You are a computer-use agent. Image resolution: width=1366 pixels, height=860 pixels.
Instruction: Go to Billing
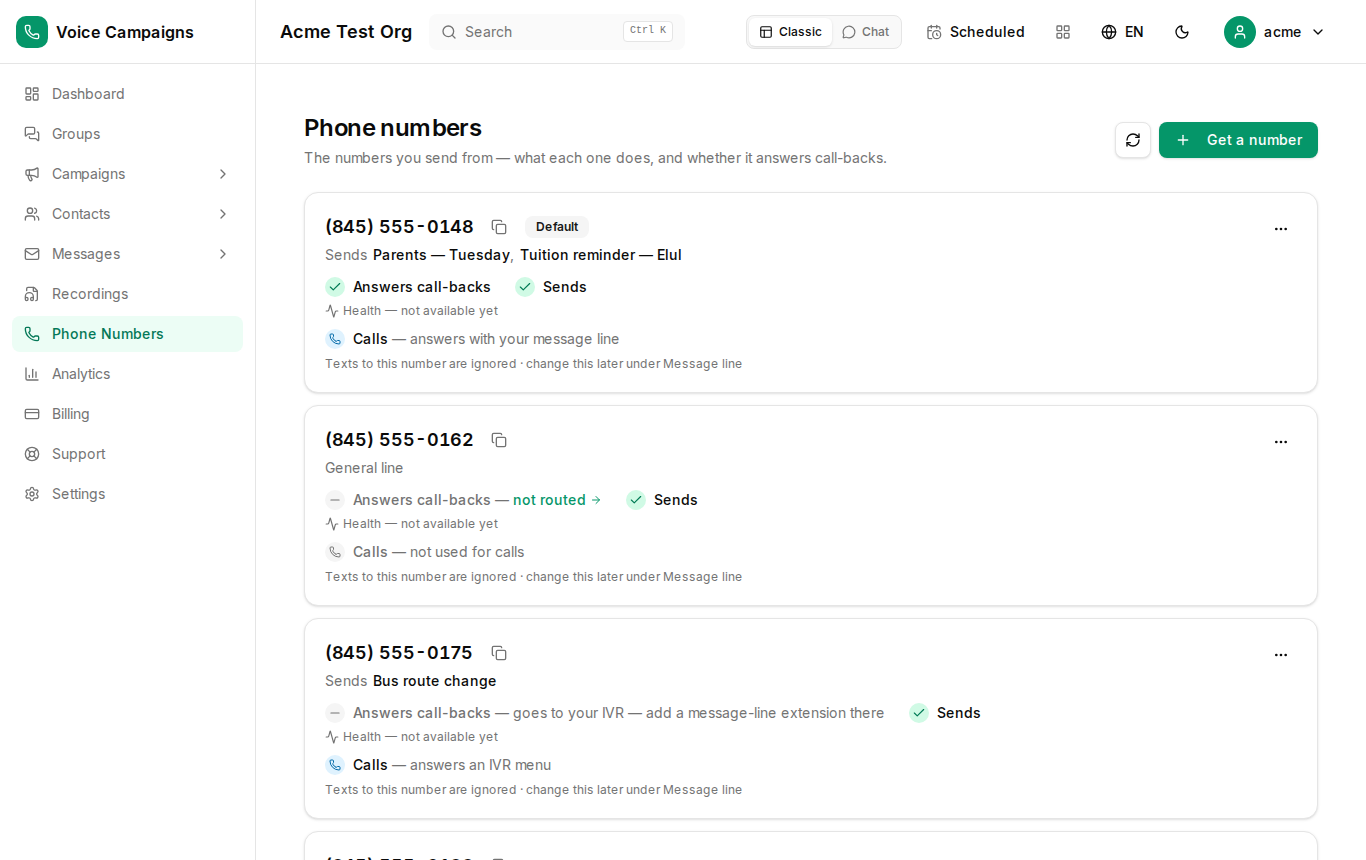pos(127,414)
